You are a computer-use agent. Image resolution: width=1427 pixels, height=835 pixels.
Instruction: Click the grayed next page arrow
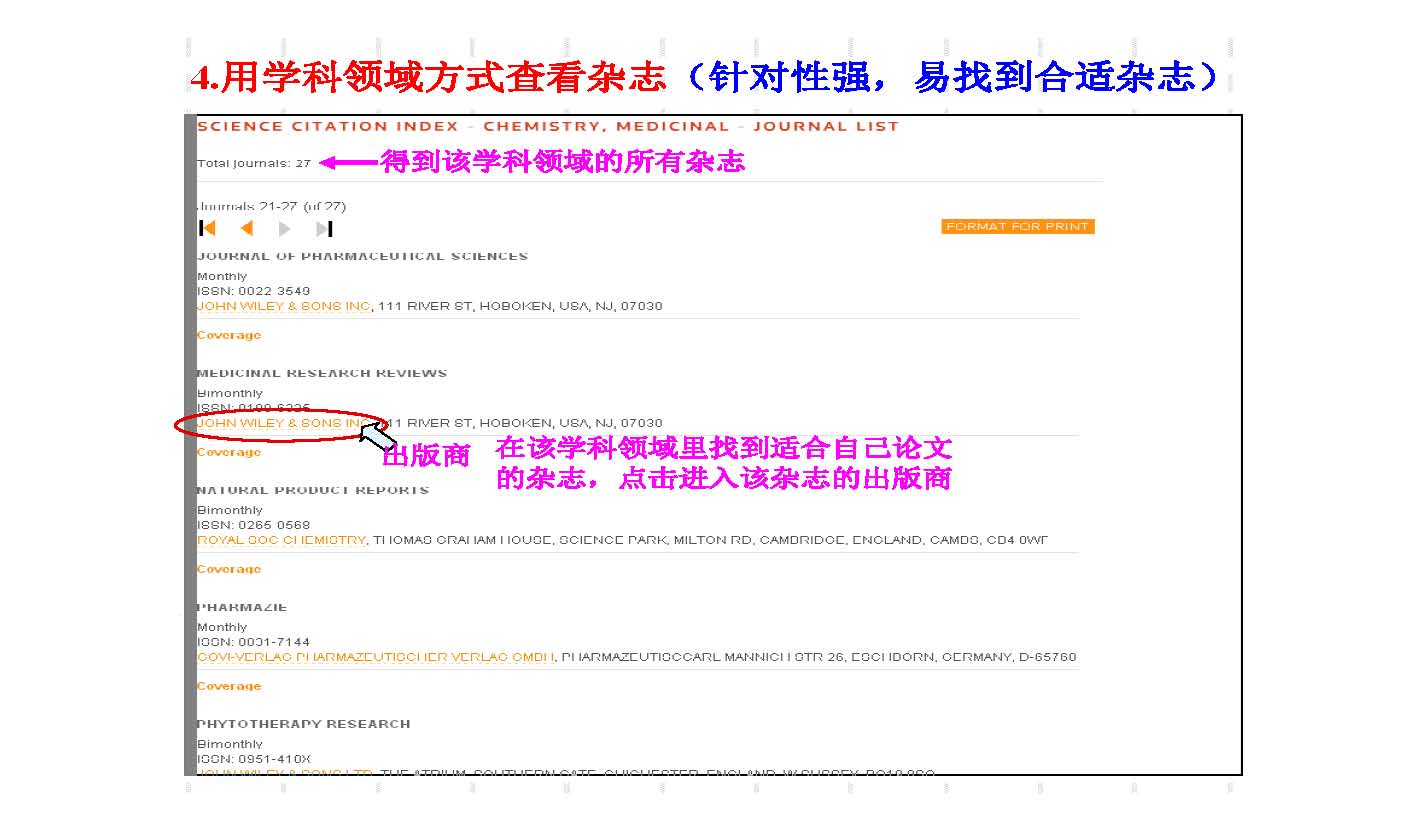(x=285, y=229)
